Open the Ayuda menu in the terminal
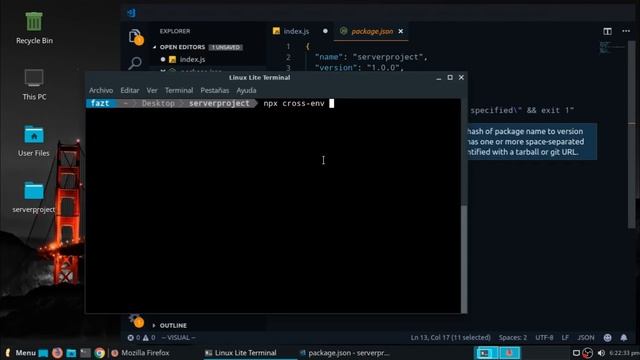The height and width of the screenshot is (360, 640). (x=246, y=90)
